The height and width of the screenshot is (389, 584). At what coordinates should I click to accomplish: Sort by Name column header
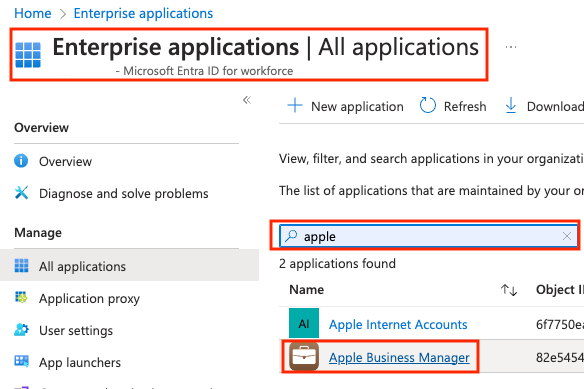307,290
